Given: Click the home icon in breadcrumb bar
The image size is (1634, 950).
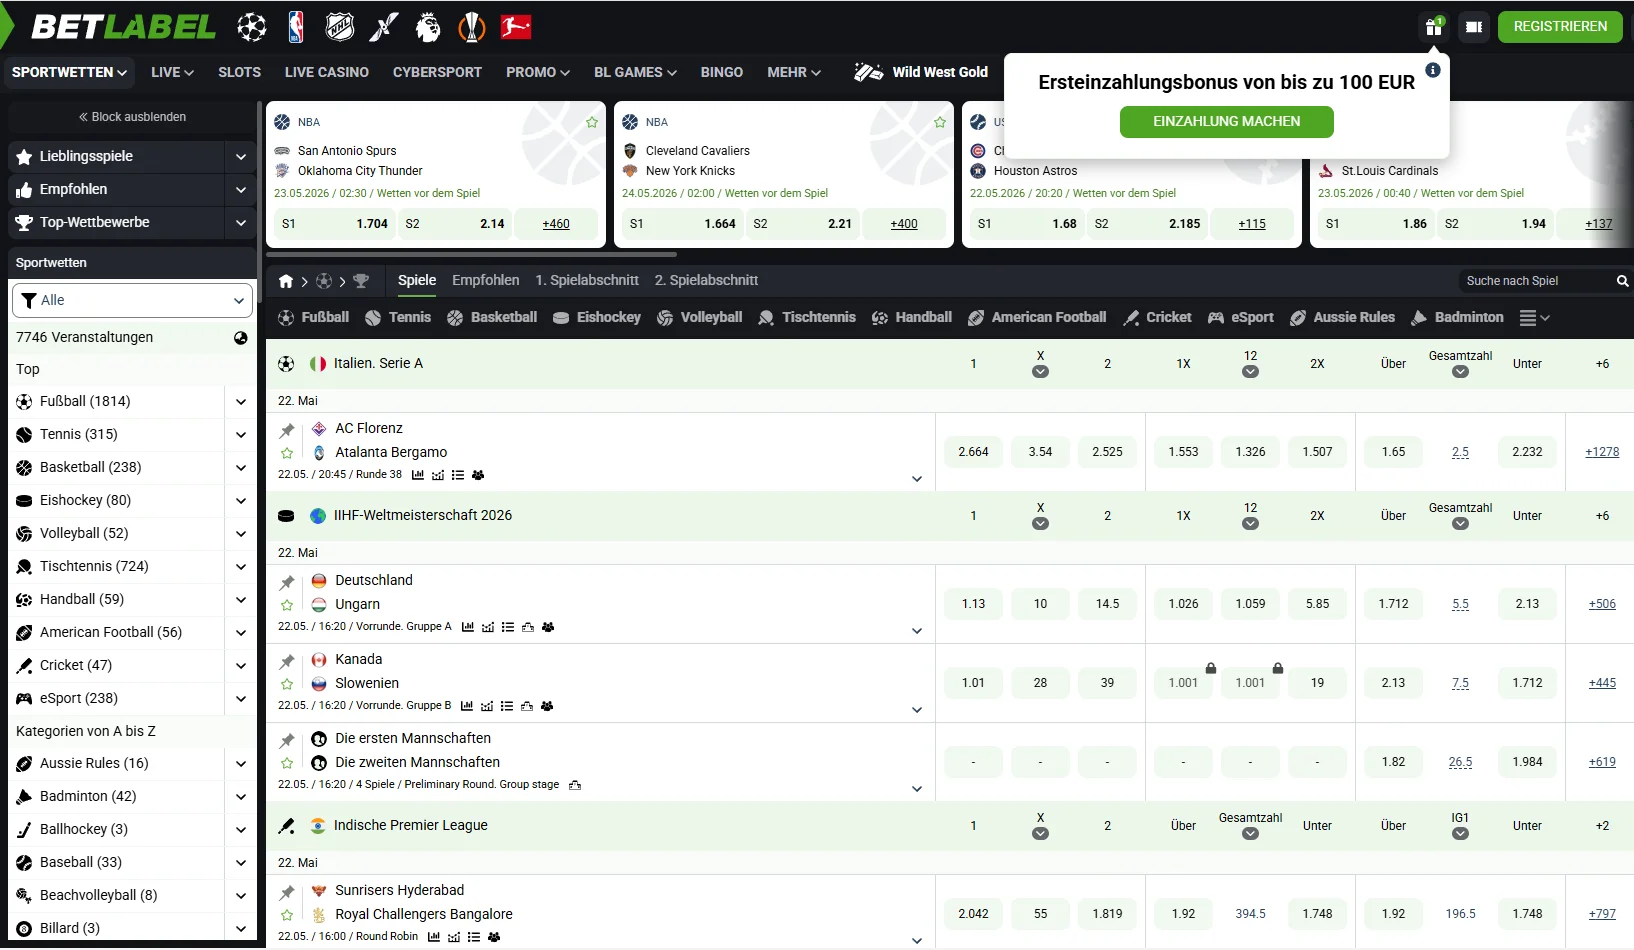Looking at the screenshot, I should (x=286, y=281).
